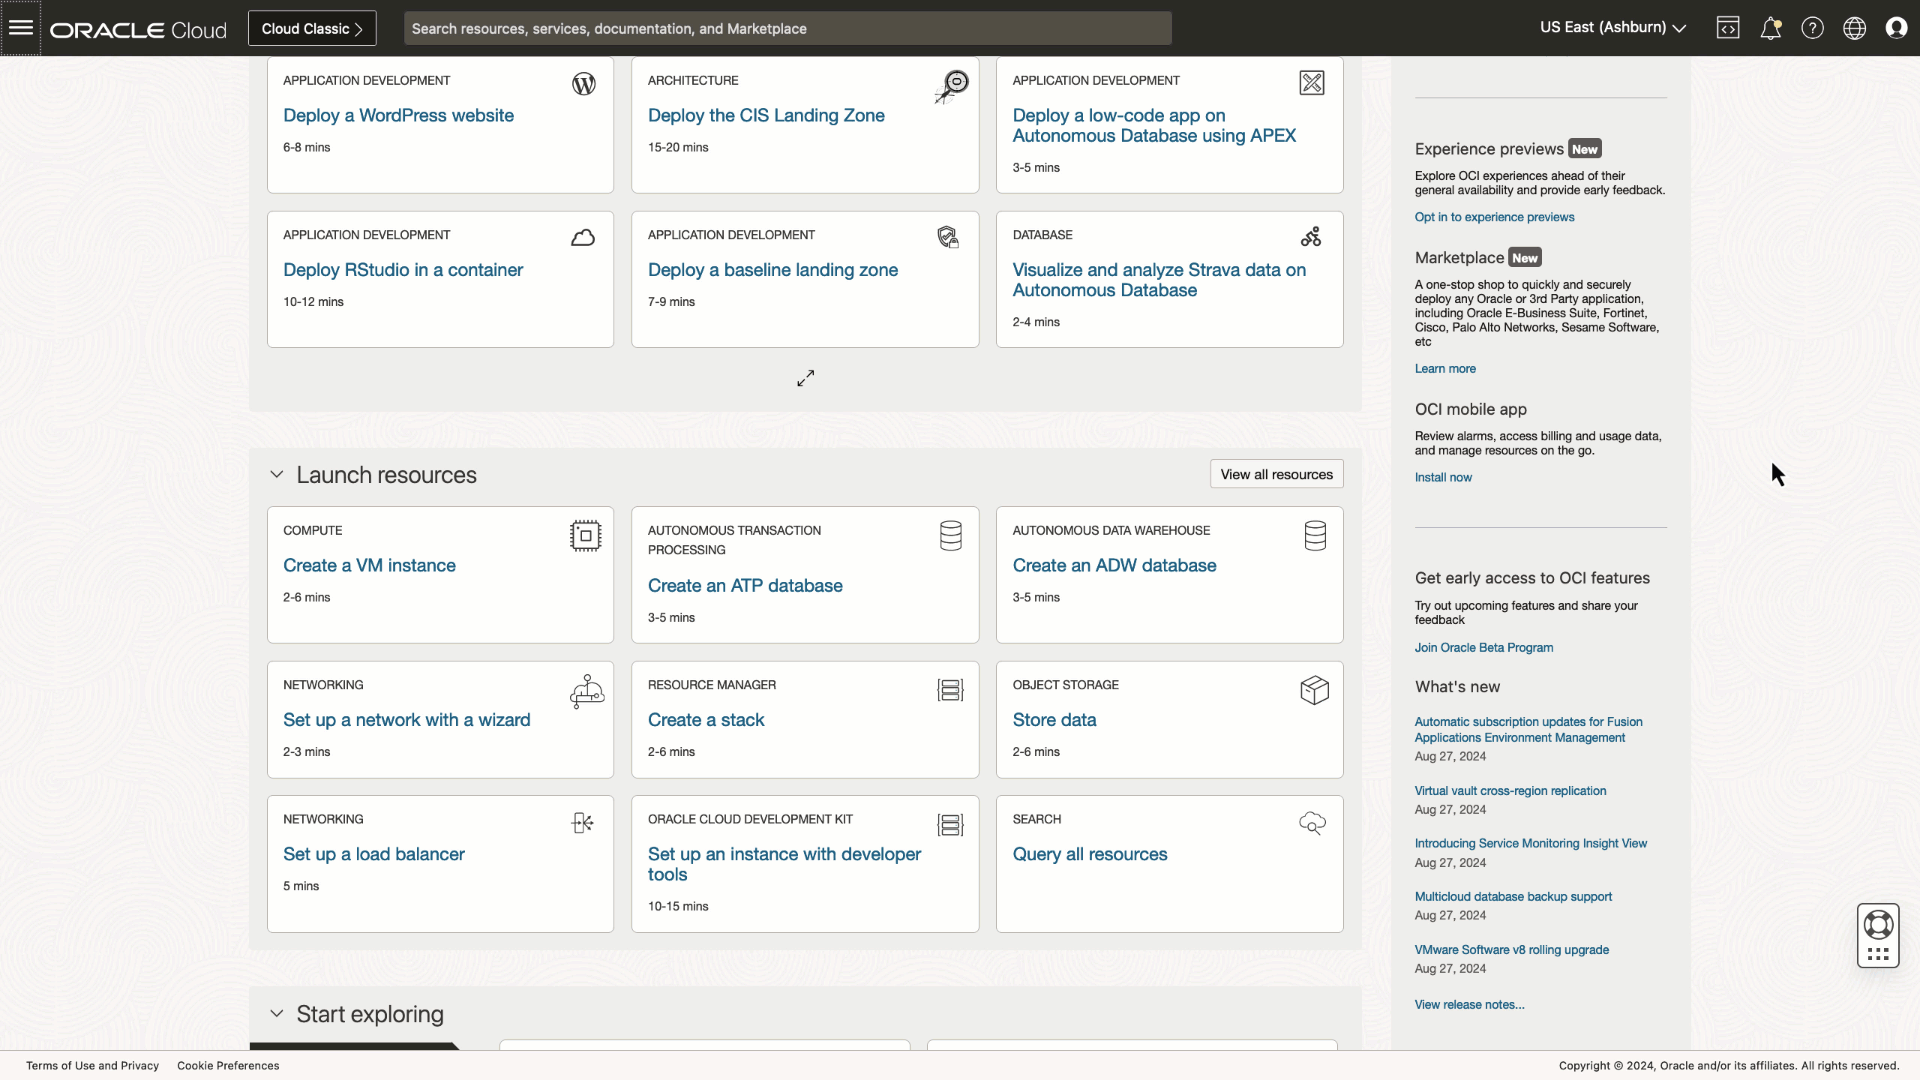Open the main navigation hamburger menu
The width and height of the screenshot is (1920, 1080).
click(21, 27)
